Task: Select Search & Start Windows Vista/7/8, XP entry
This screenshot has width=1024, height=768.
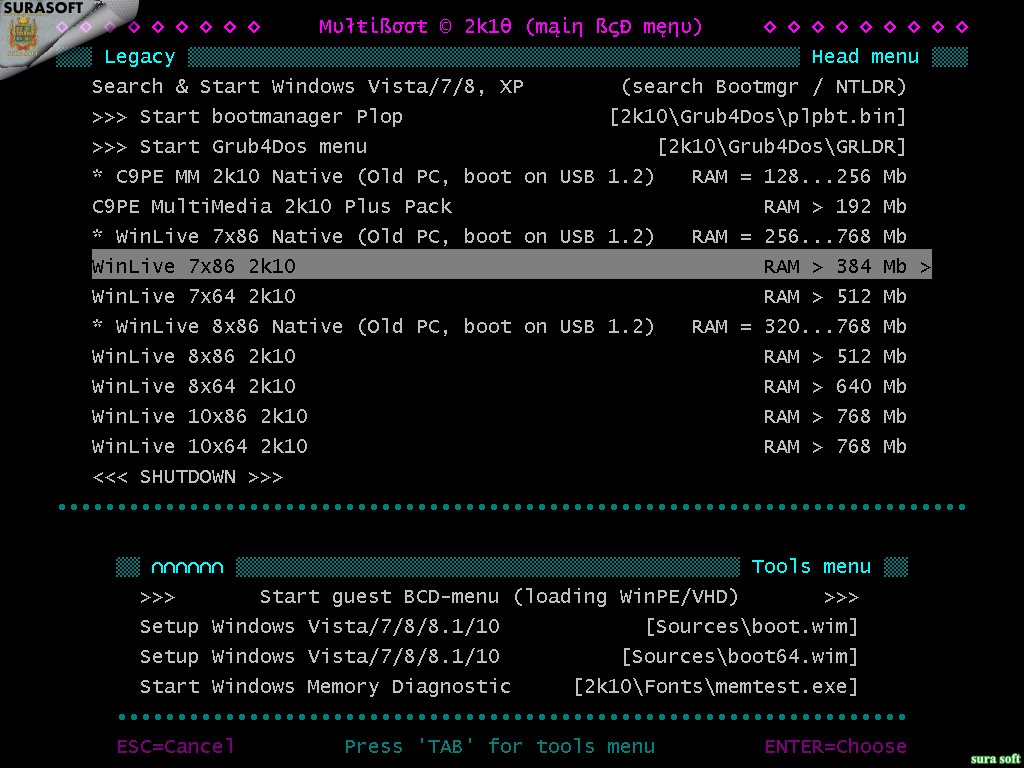Action: coord(499,86)
